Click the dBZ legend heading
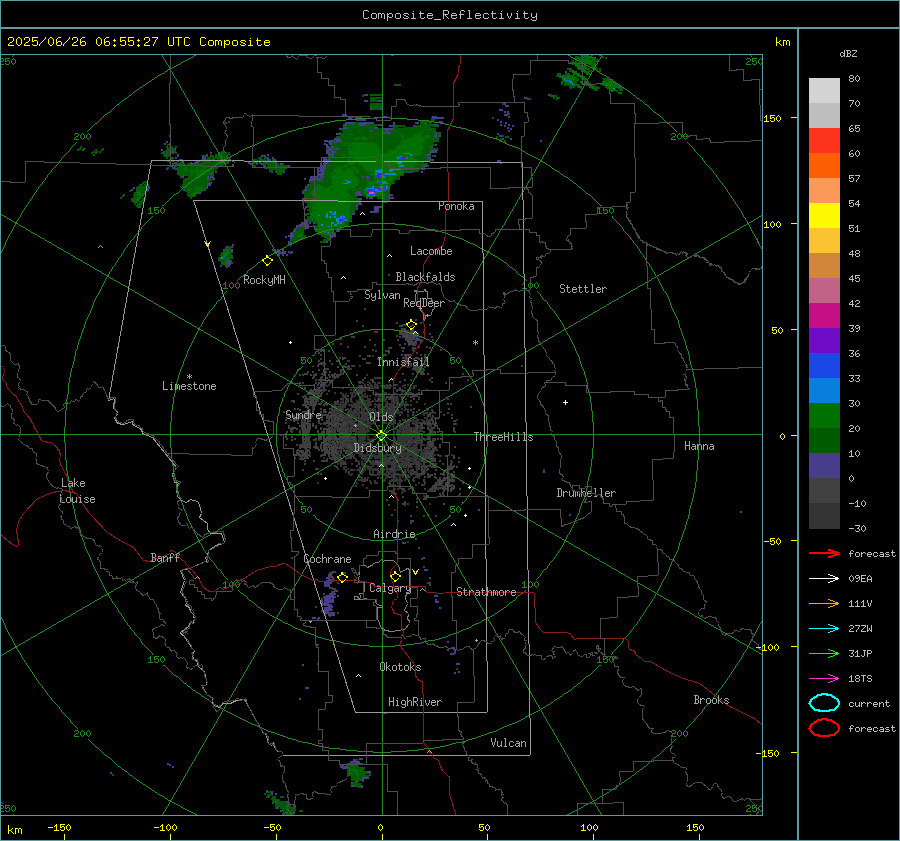Viewport: 900px width, 841px height. point(848,53)
